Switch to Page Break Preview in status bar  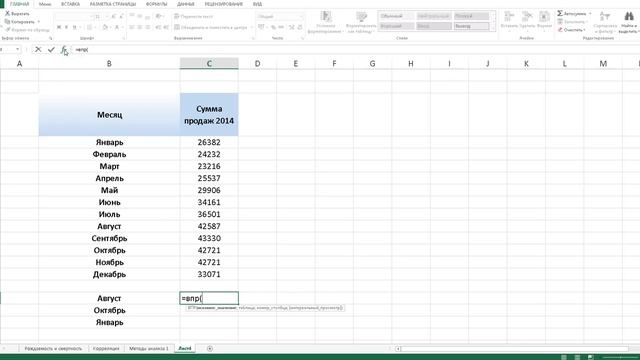590,357
